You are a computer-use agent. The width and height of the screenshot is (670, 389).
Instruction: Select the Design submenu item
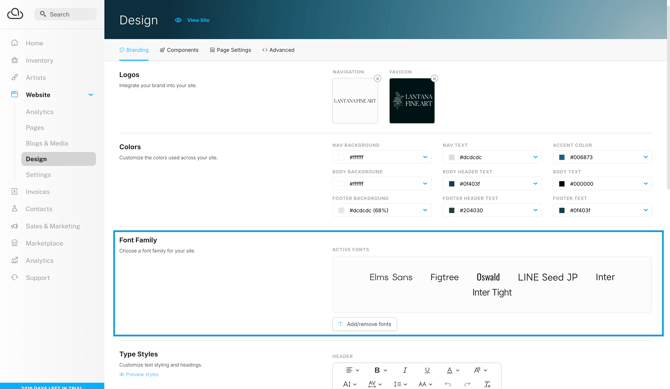click(x=59, y=159)
